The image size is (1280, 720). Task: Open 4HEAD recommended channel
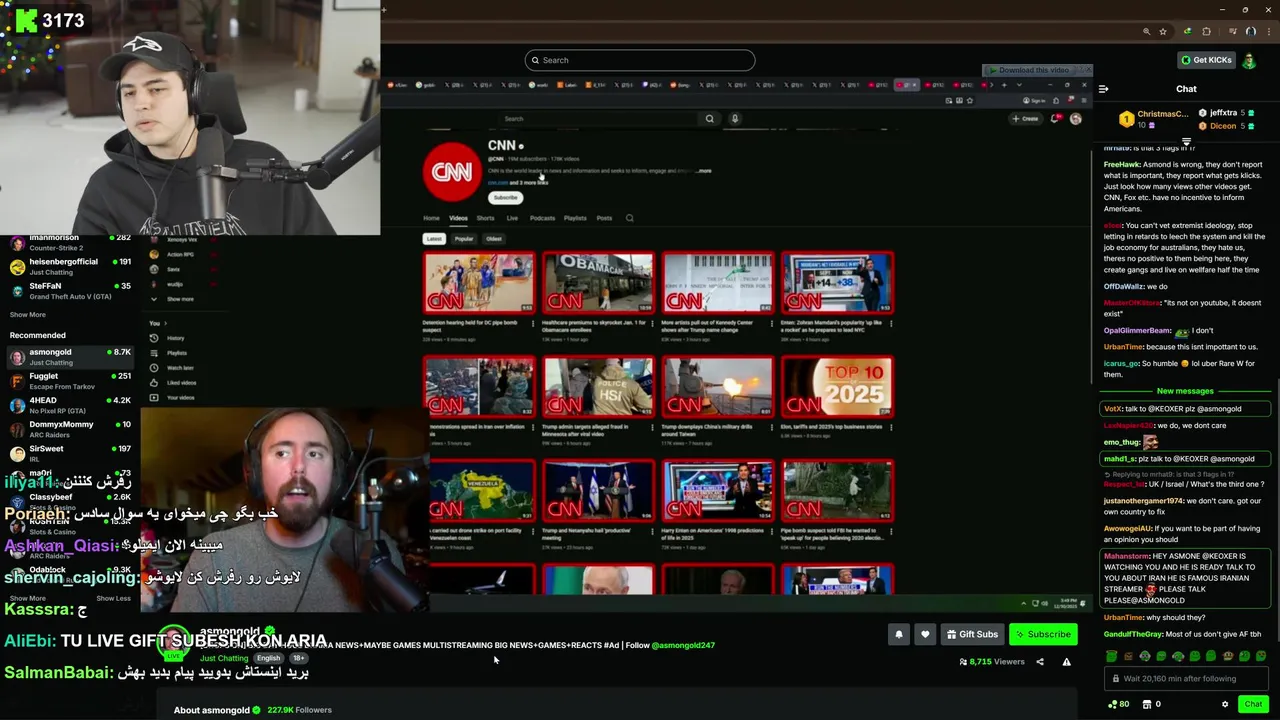point(70,405)
